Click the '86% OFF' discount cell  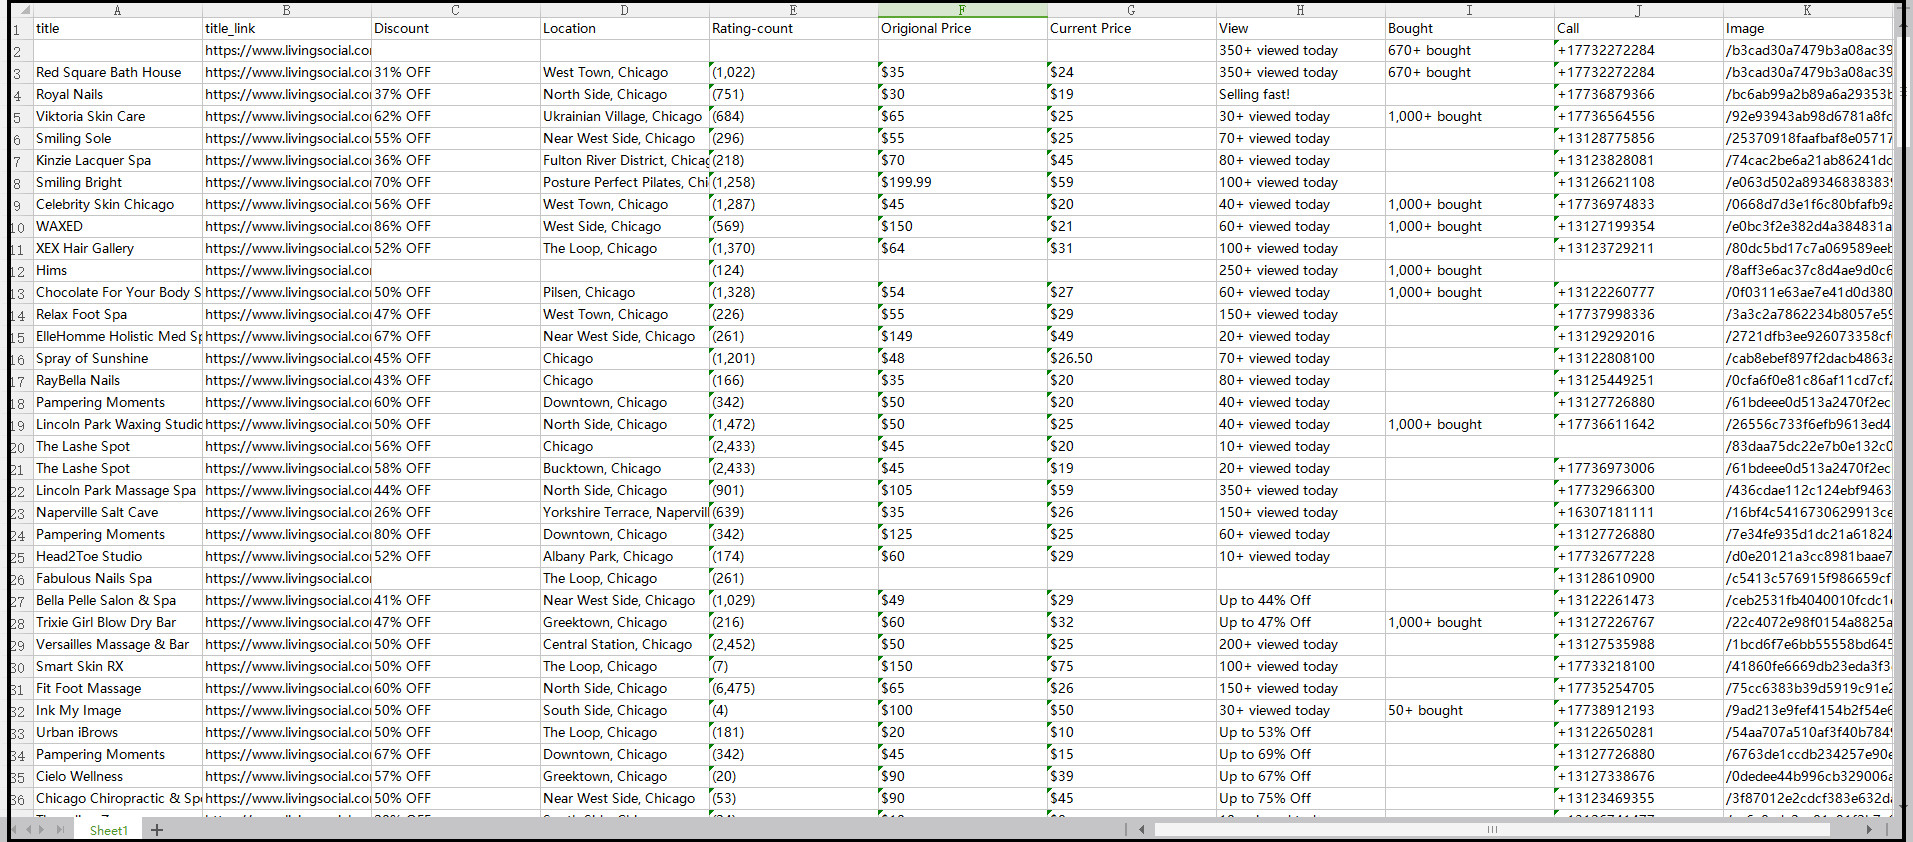click(x=455, y=227)
